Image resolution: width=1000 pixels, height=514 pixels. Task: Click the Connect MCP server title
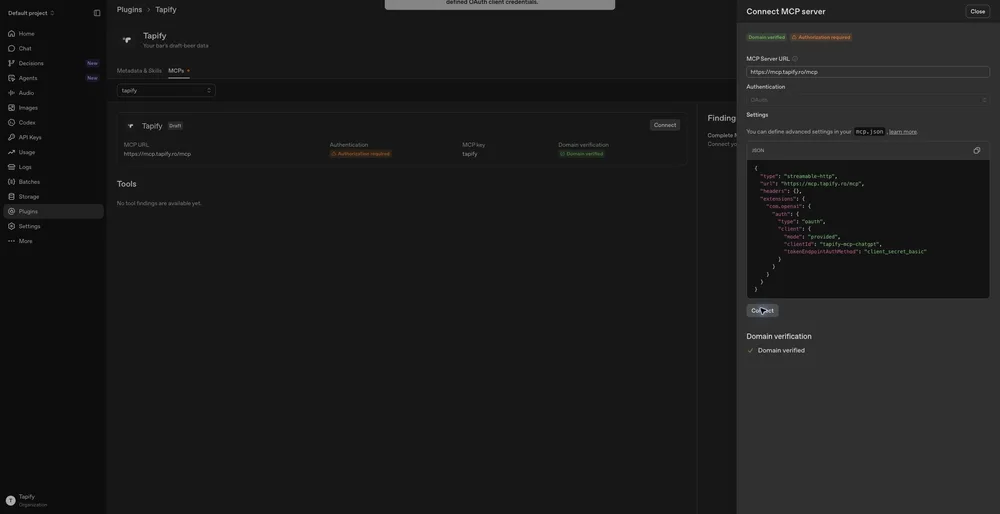[x=786, y=11]
